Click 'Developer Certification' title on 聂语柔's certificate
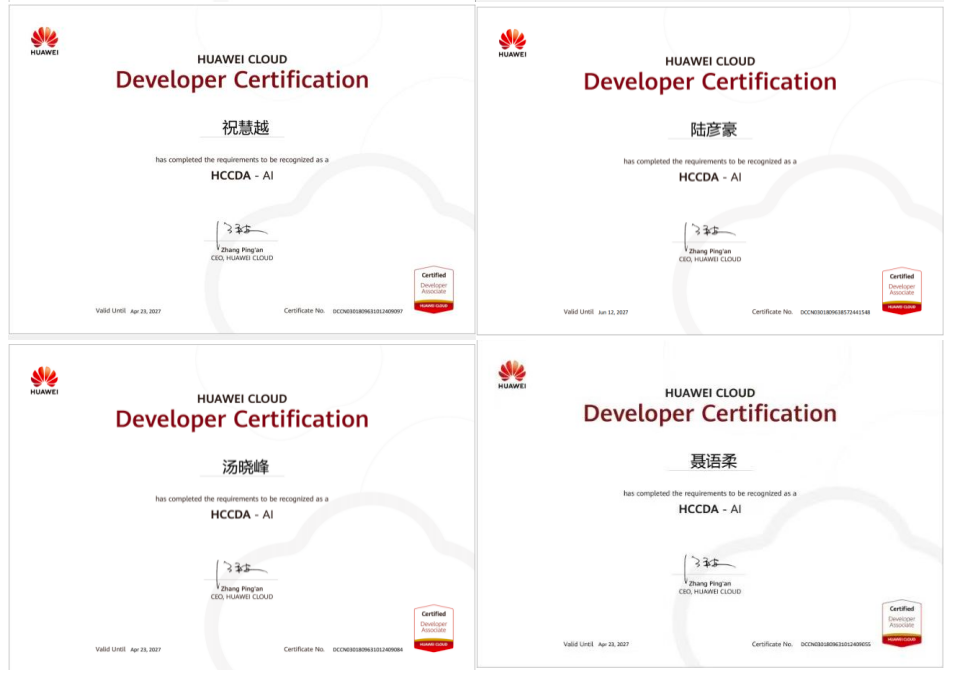956x676 pixels. point(710,414)
